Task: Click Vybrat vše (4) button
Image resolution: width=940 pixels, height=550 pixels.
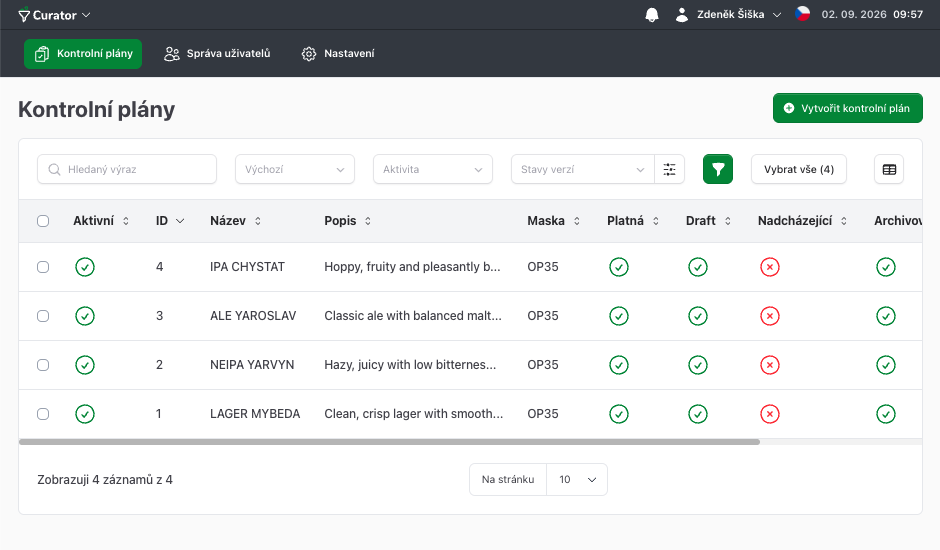Action: pyautogui.click(x=799, y=169)
